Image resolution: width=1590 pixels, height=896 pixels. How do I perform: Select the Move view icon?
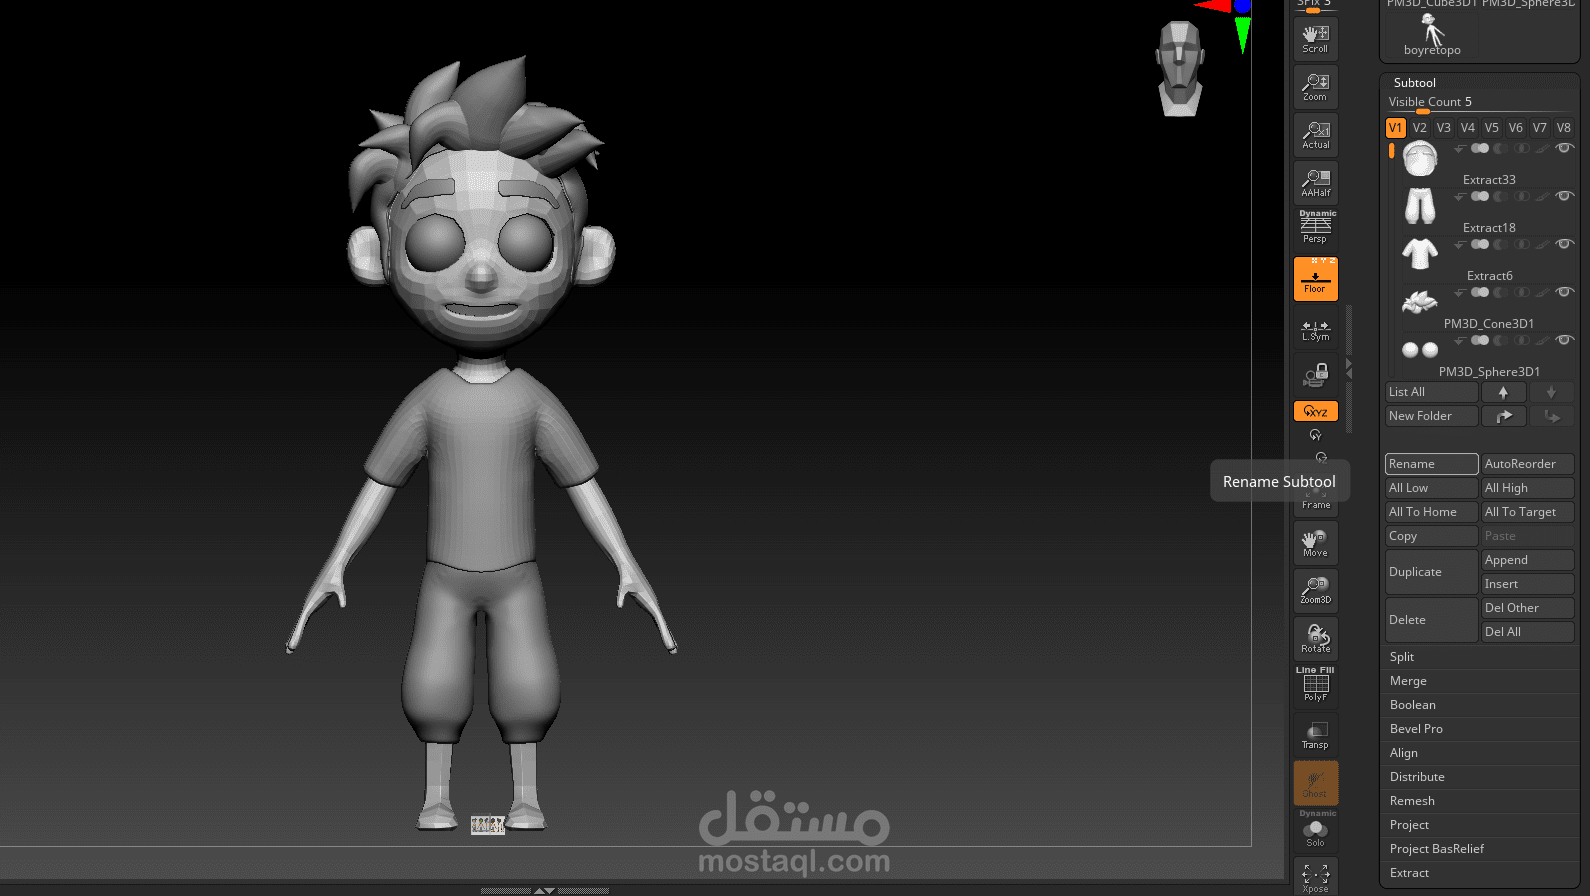[x=1315, y=544]
